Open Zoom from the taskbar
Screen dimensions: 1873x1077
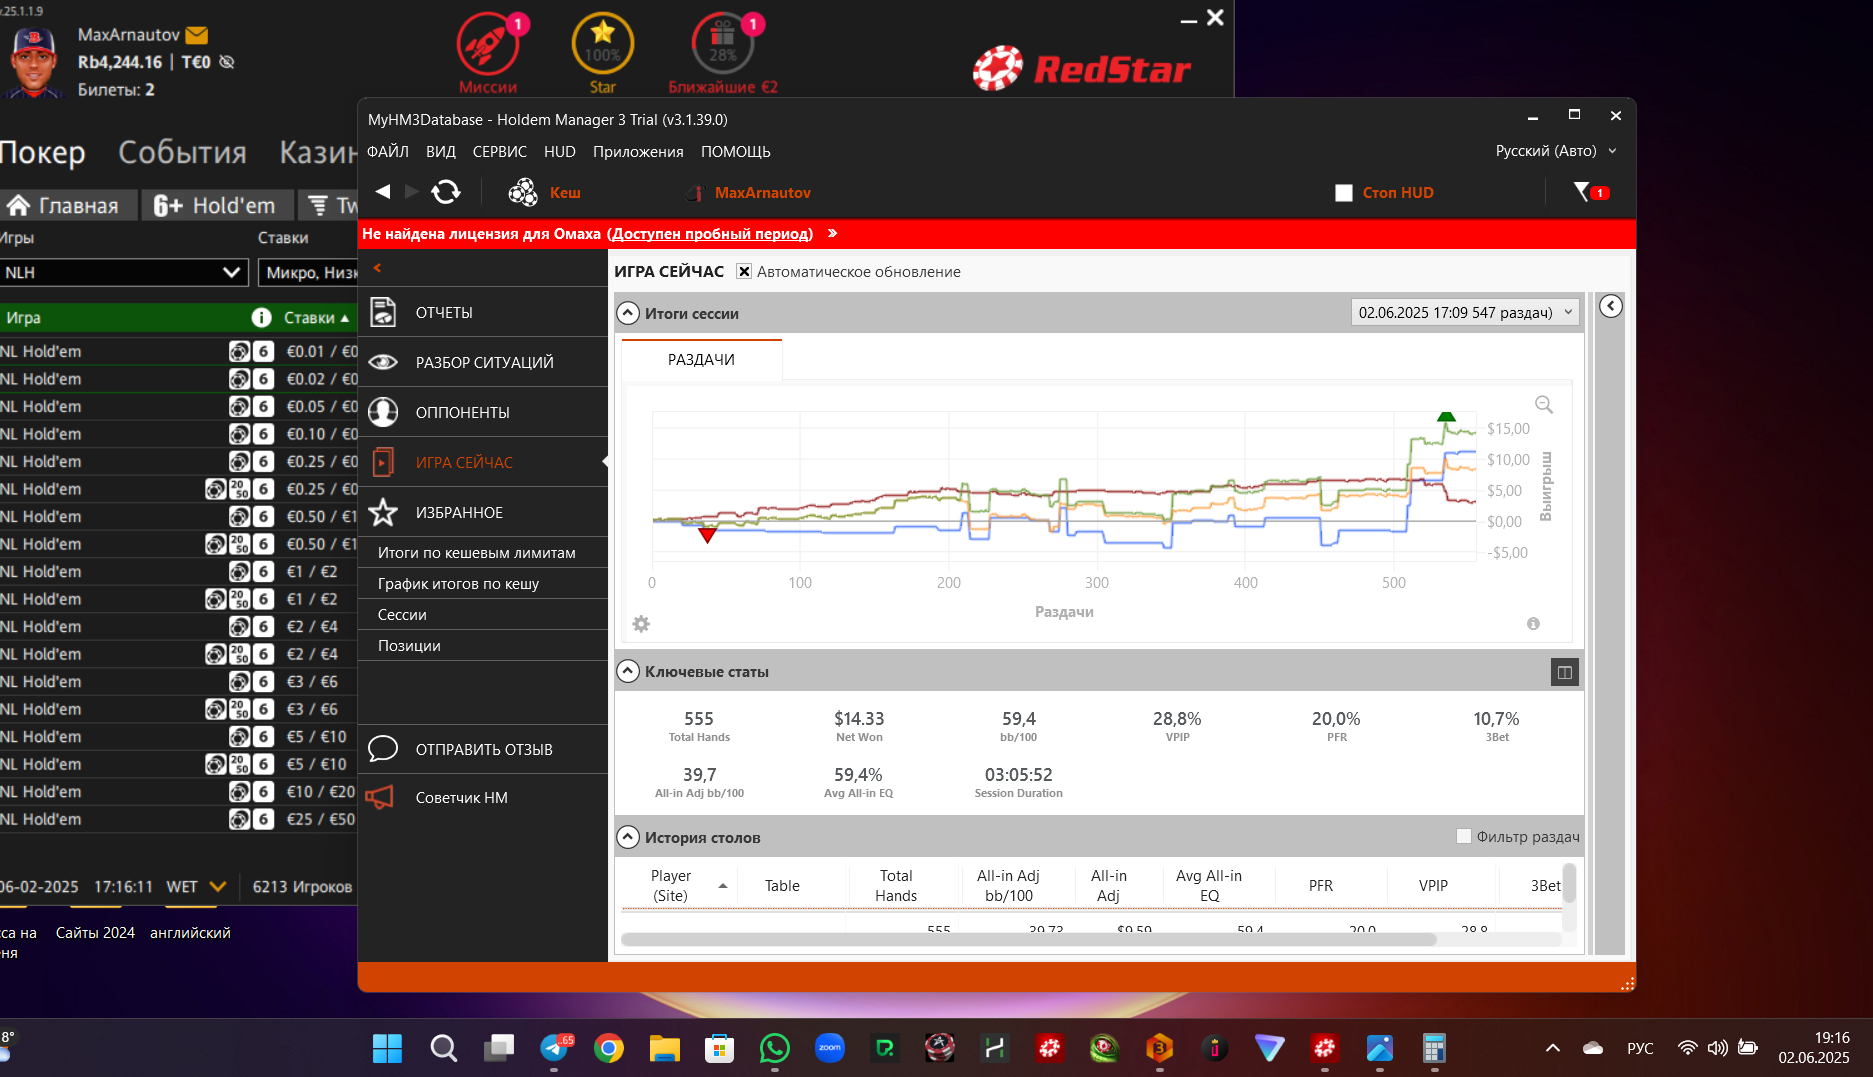pyautogui.click(x=830, y=1048)
